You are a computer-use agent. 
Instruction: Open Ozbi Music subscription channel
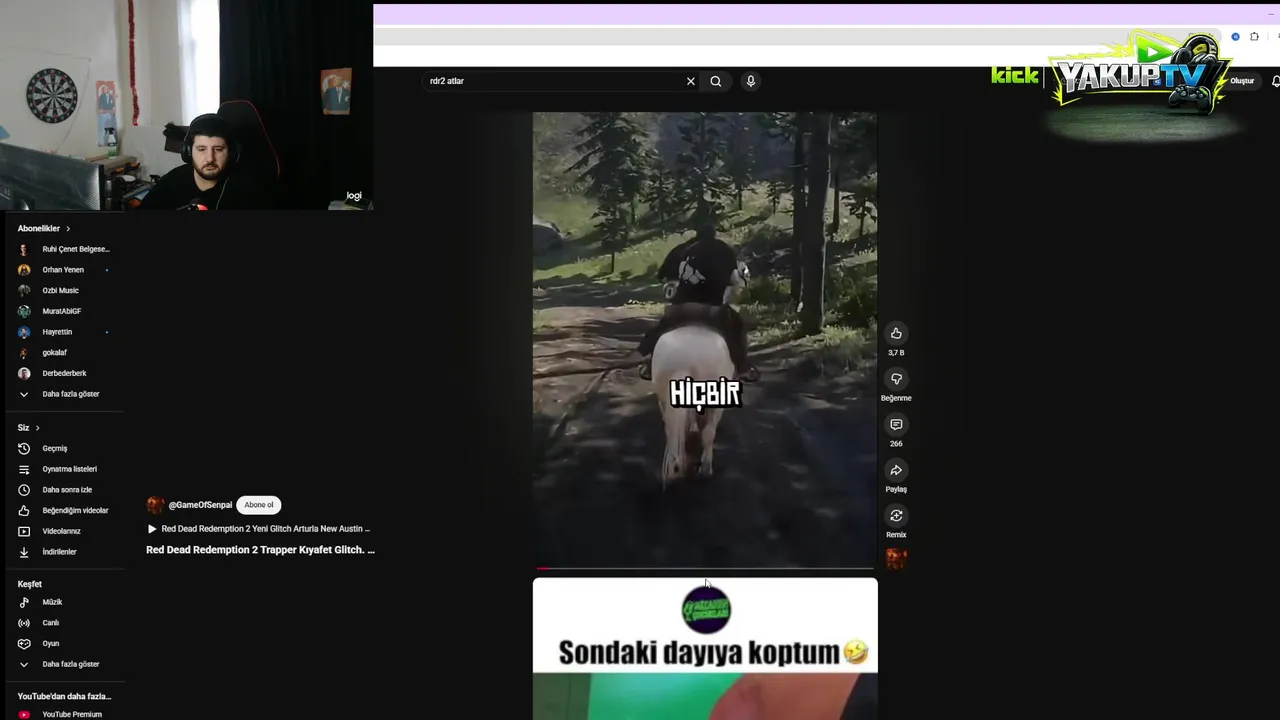(62, 290)
